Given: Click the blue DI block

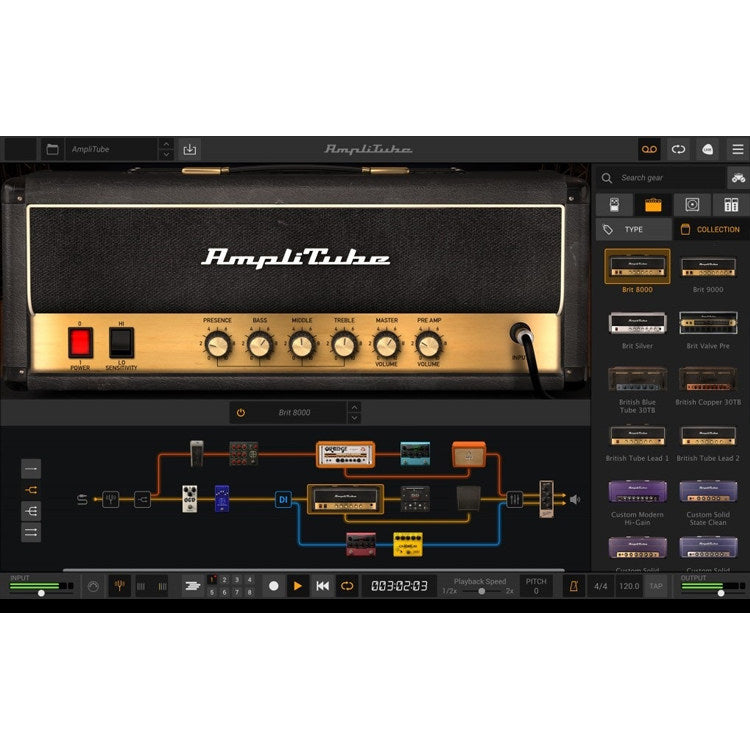Looking at the screenshot, I should pos(283,500).
